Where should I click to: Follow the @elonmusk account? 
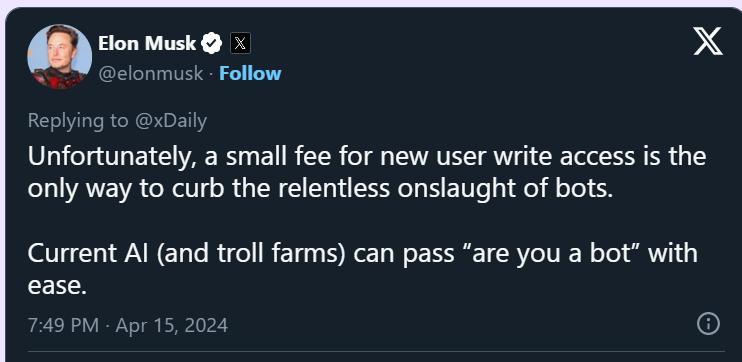pos(250,73)
